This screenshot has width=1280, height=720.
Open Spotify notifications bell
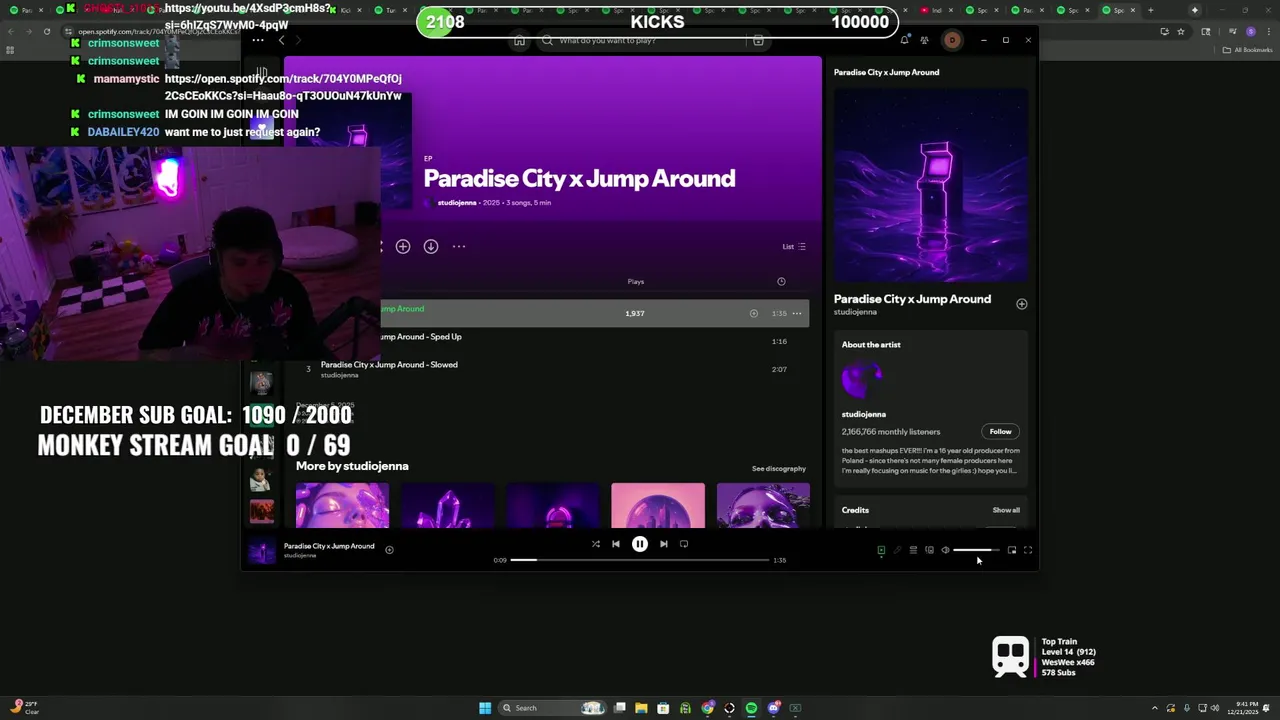(x=904, y=41)
